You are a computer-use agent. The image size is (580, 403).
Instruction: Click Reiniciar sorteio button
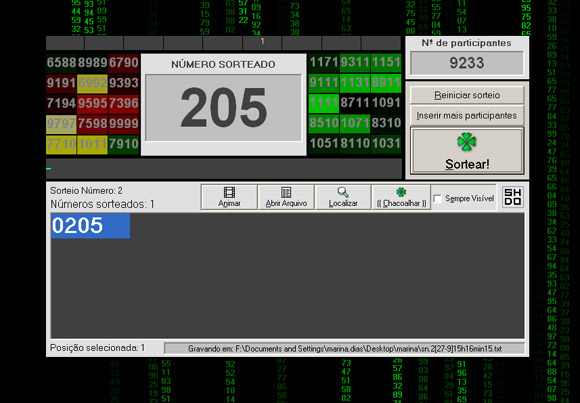[467, 95]
